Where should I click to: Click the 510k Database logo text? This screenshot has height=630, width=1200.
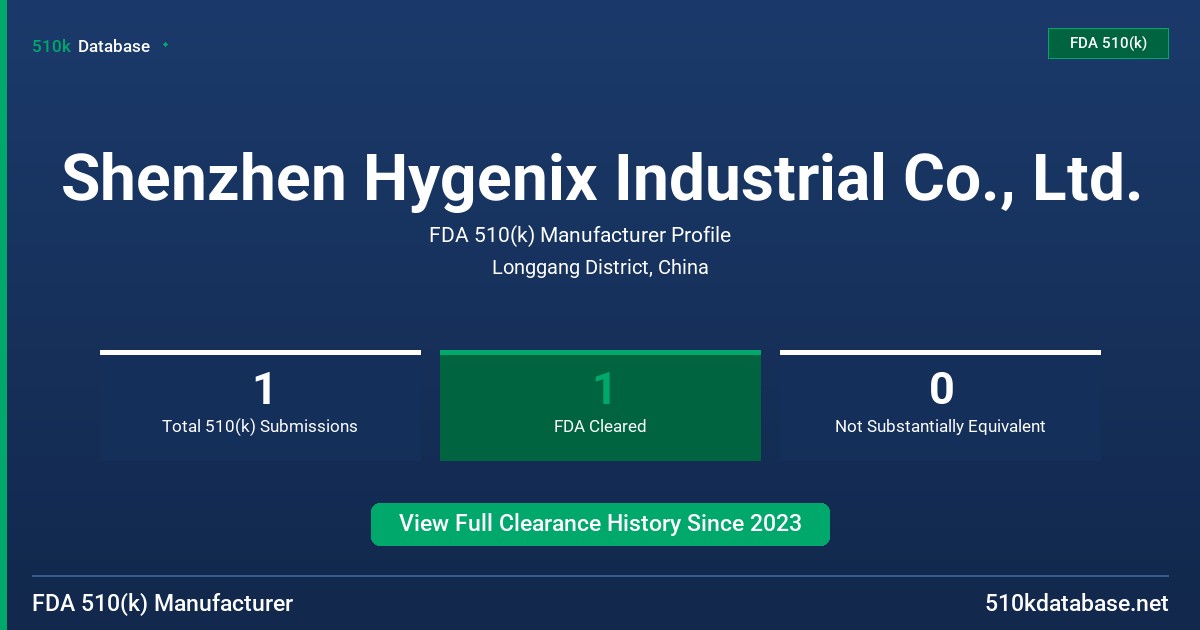tap(91, 46)
